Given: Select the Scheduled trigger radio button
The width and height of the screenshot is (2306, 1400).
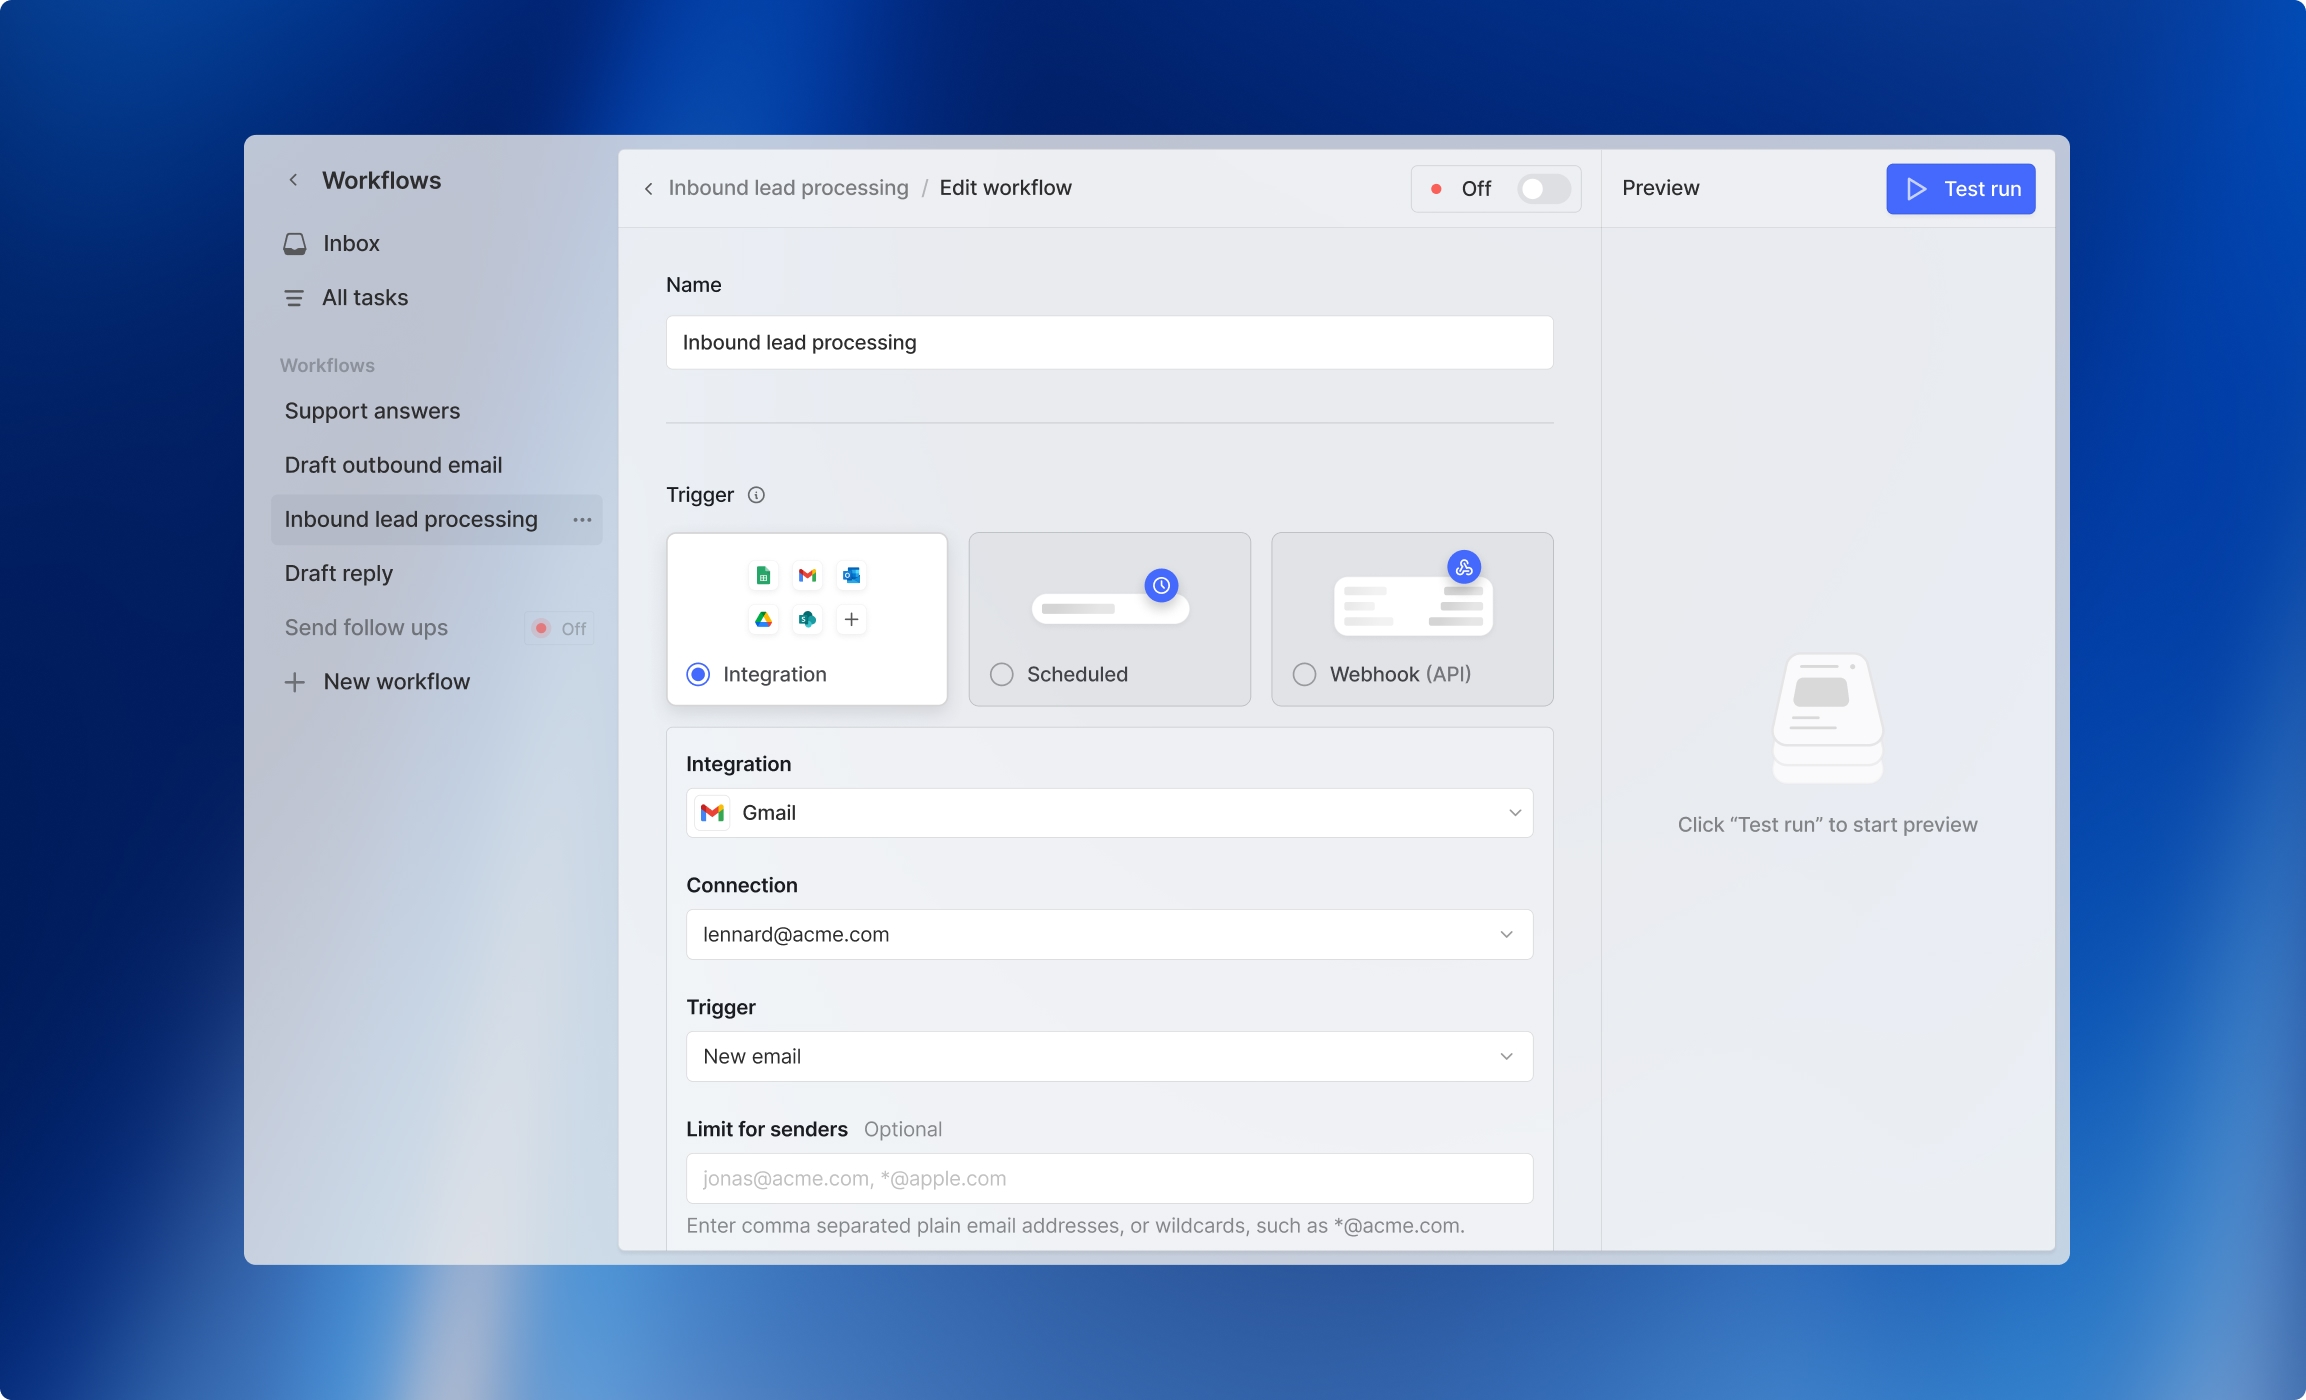Looking at the screenshot, I should click(x=1002, y=674).
